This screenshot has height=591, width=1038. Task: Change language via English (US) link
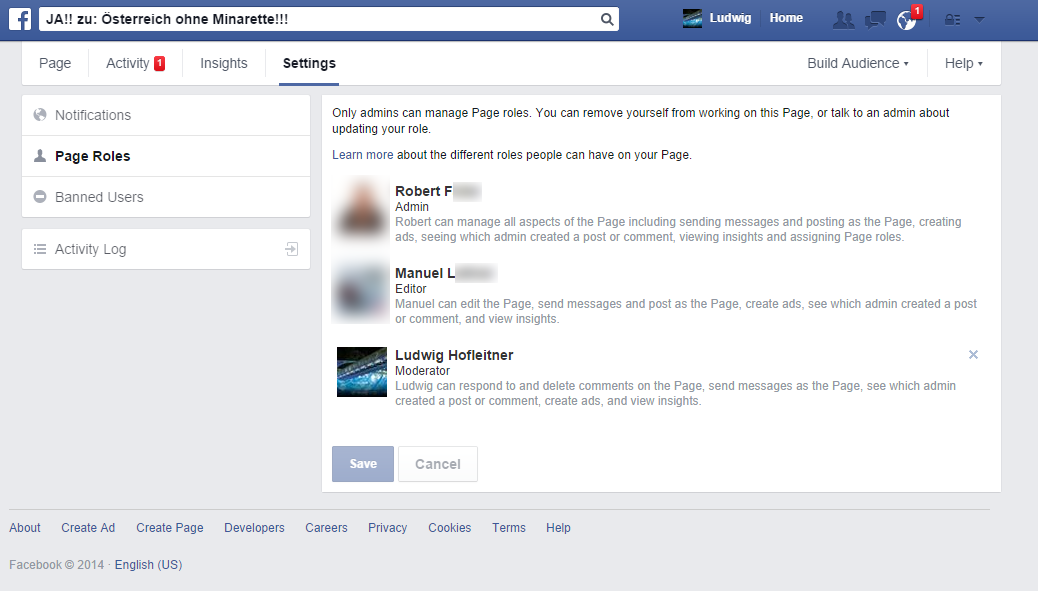148,565
